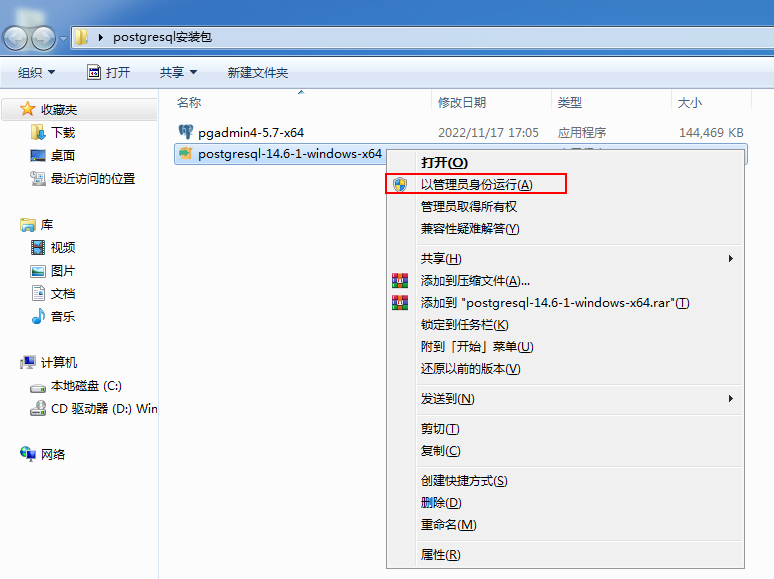Viewport: 774px width, 579px height.
Task: Click the postgresql安装包 address bar segment
Action: [162, 38]
